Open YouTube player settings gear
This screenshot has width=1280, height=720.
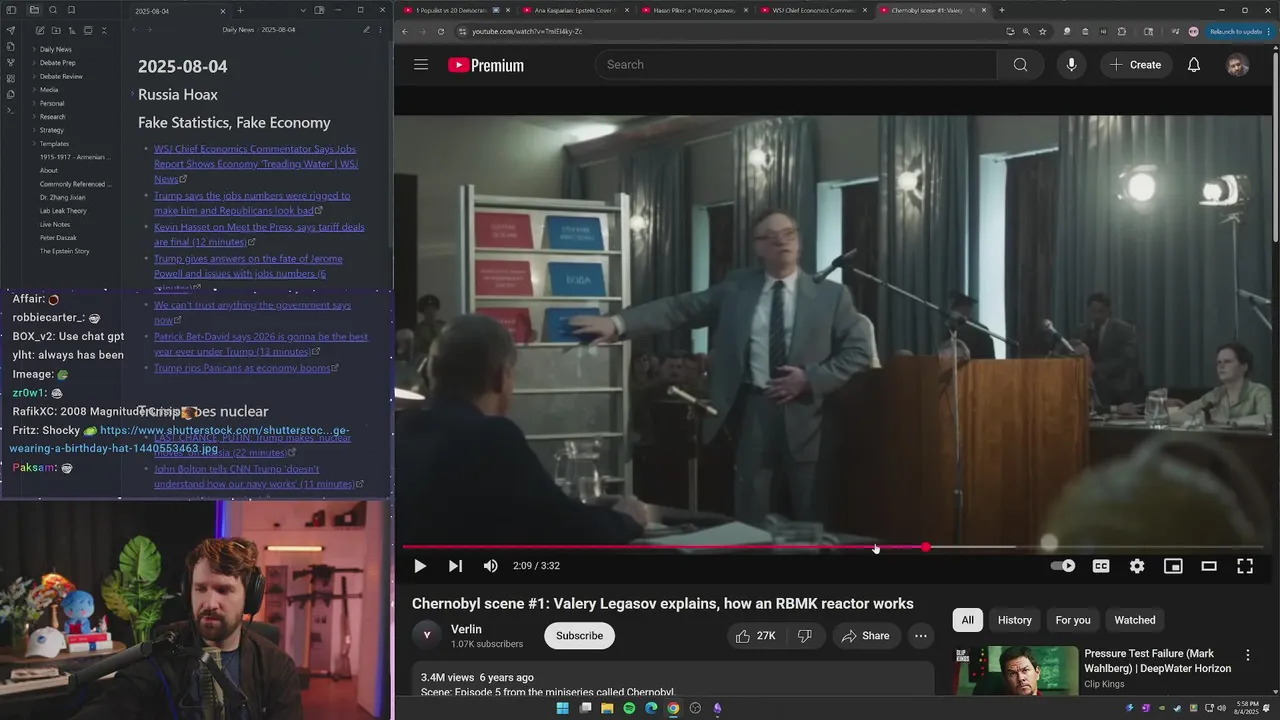(x=1137, y=566)
